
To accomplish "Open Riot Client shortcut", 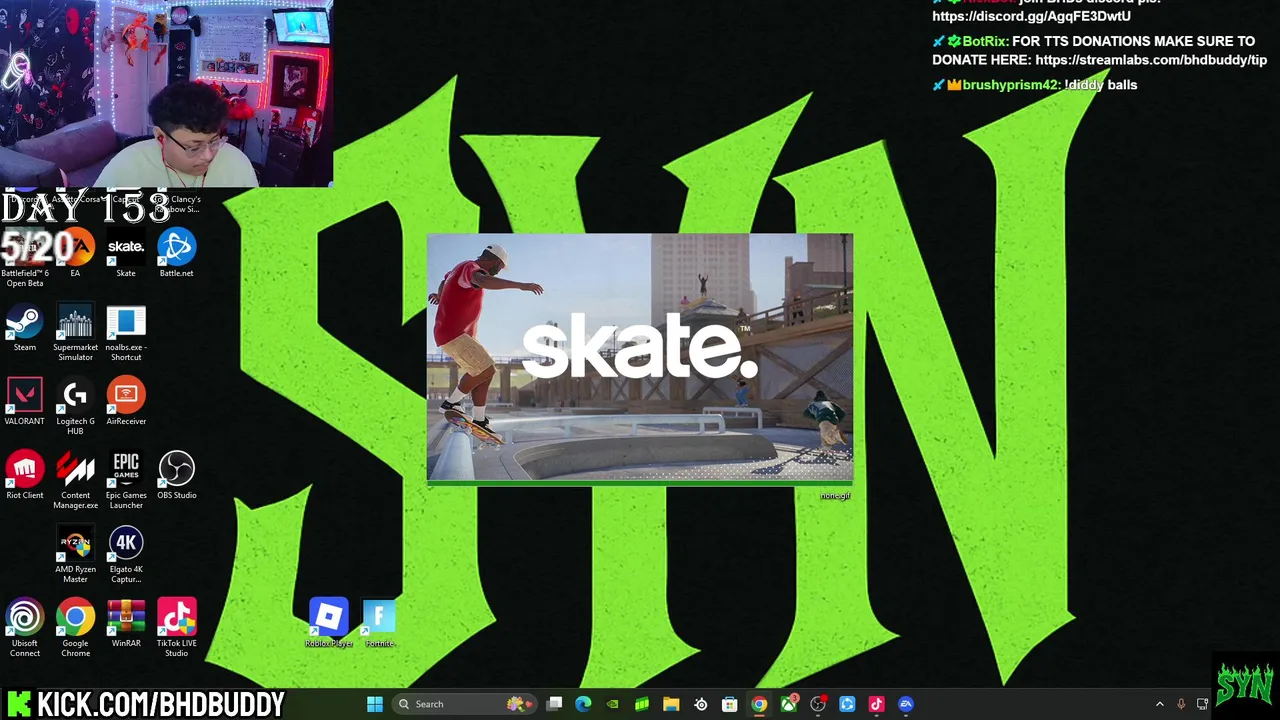I will point(25,476).
